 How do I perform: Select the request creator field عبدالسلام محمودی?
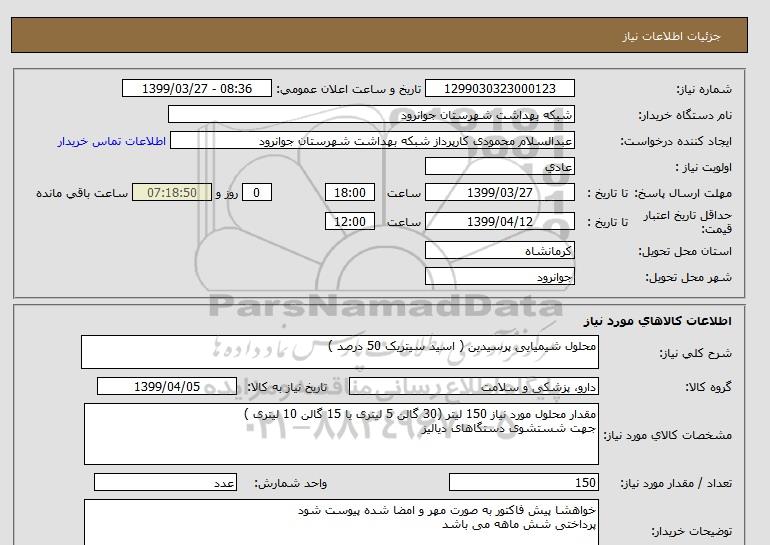click(x=372, y=141)
